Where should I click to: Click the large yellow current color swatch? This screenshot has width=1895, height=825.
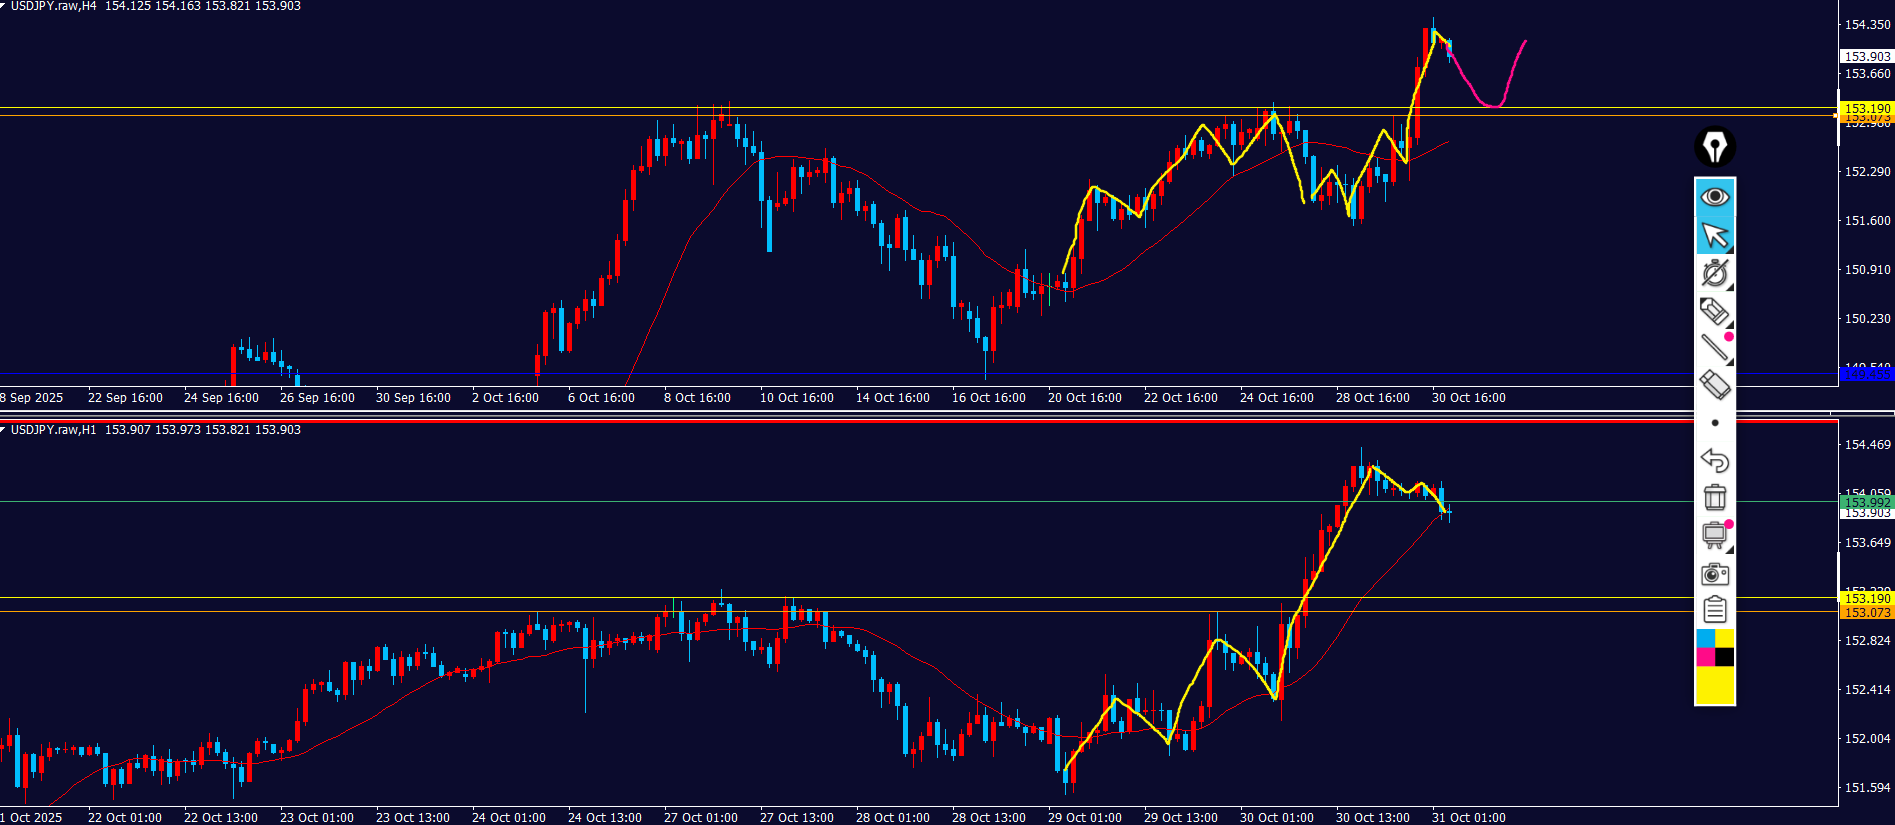click(x=1714, y=685)
